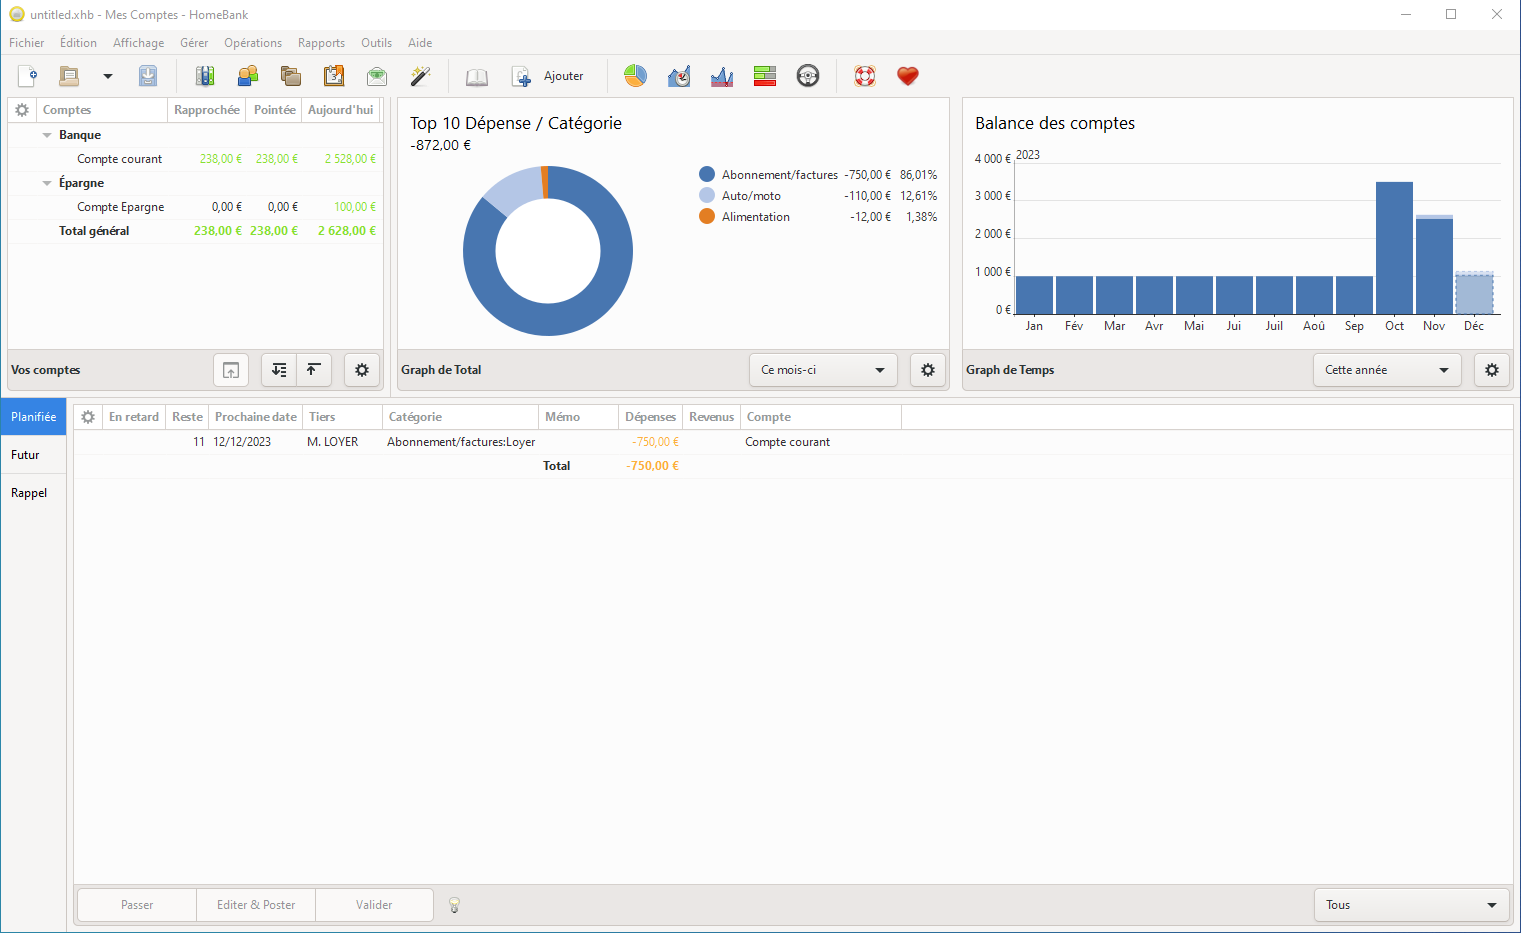
Task: Expand all groups in Vos comptes panel
Action: [x=279, y=370]
